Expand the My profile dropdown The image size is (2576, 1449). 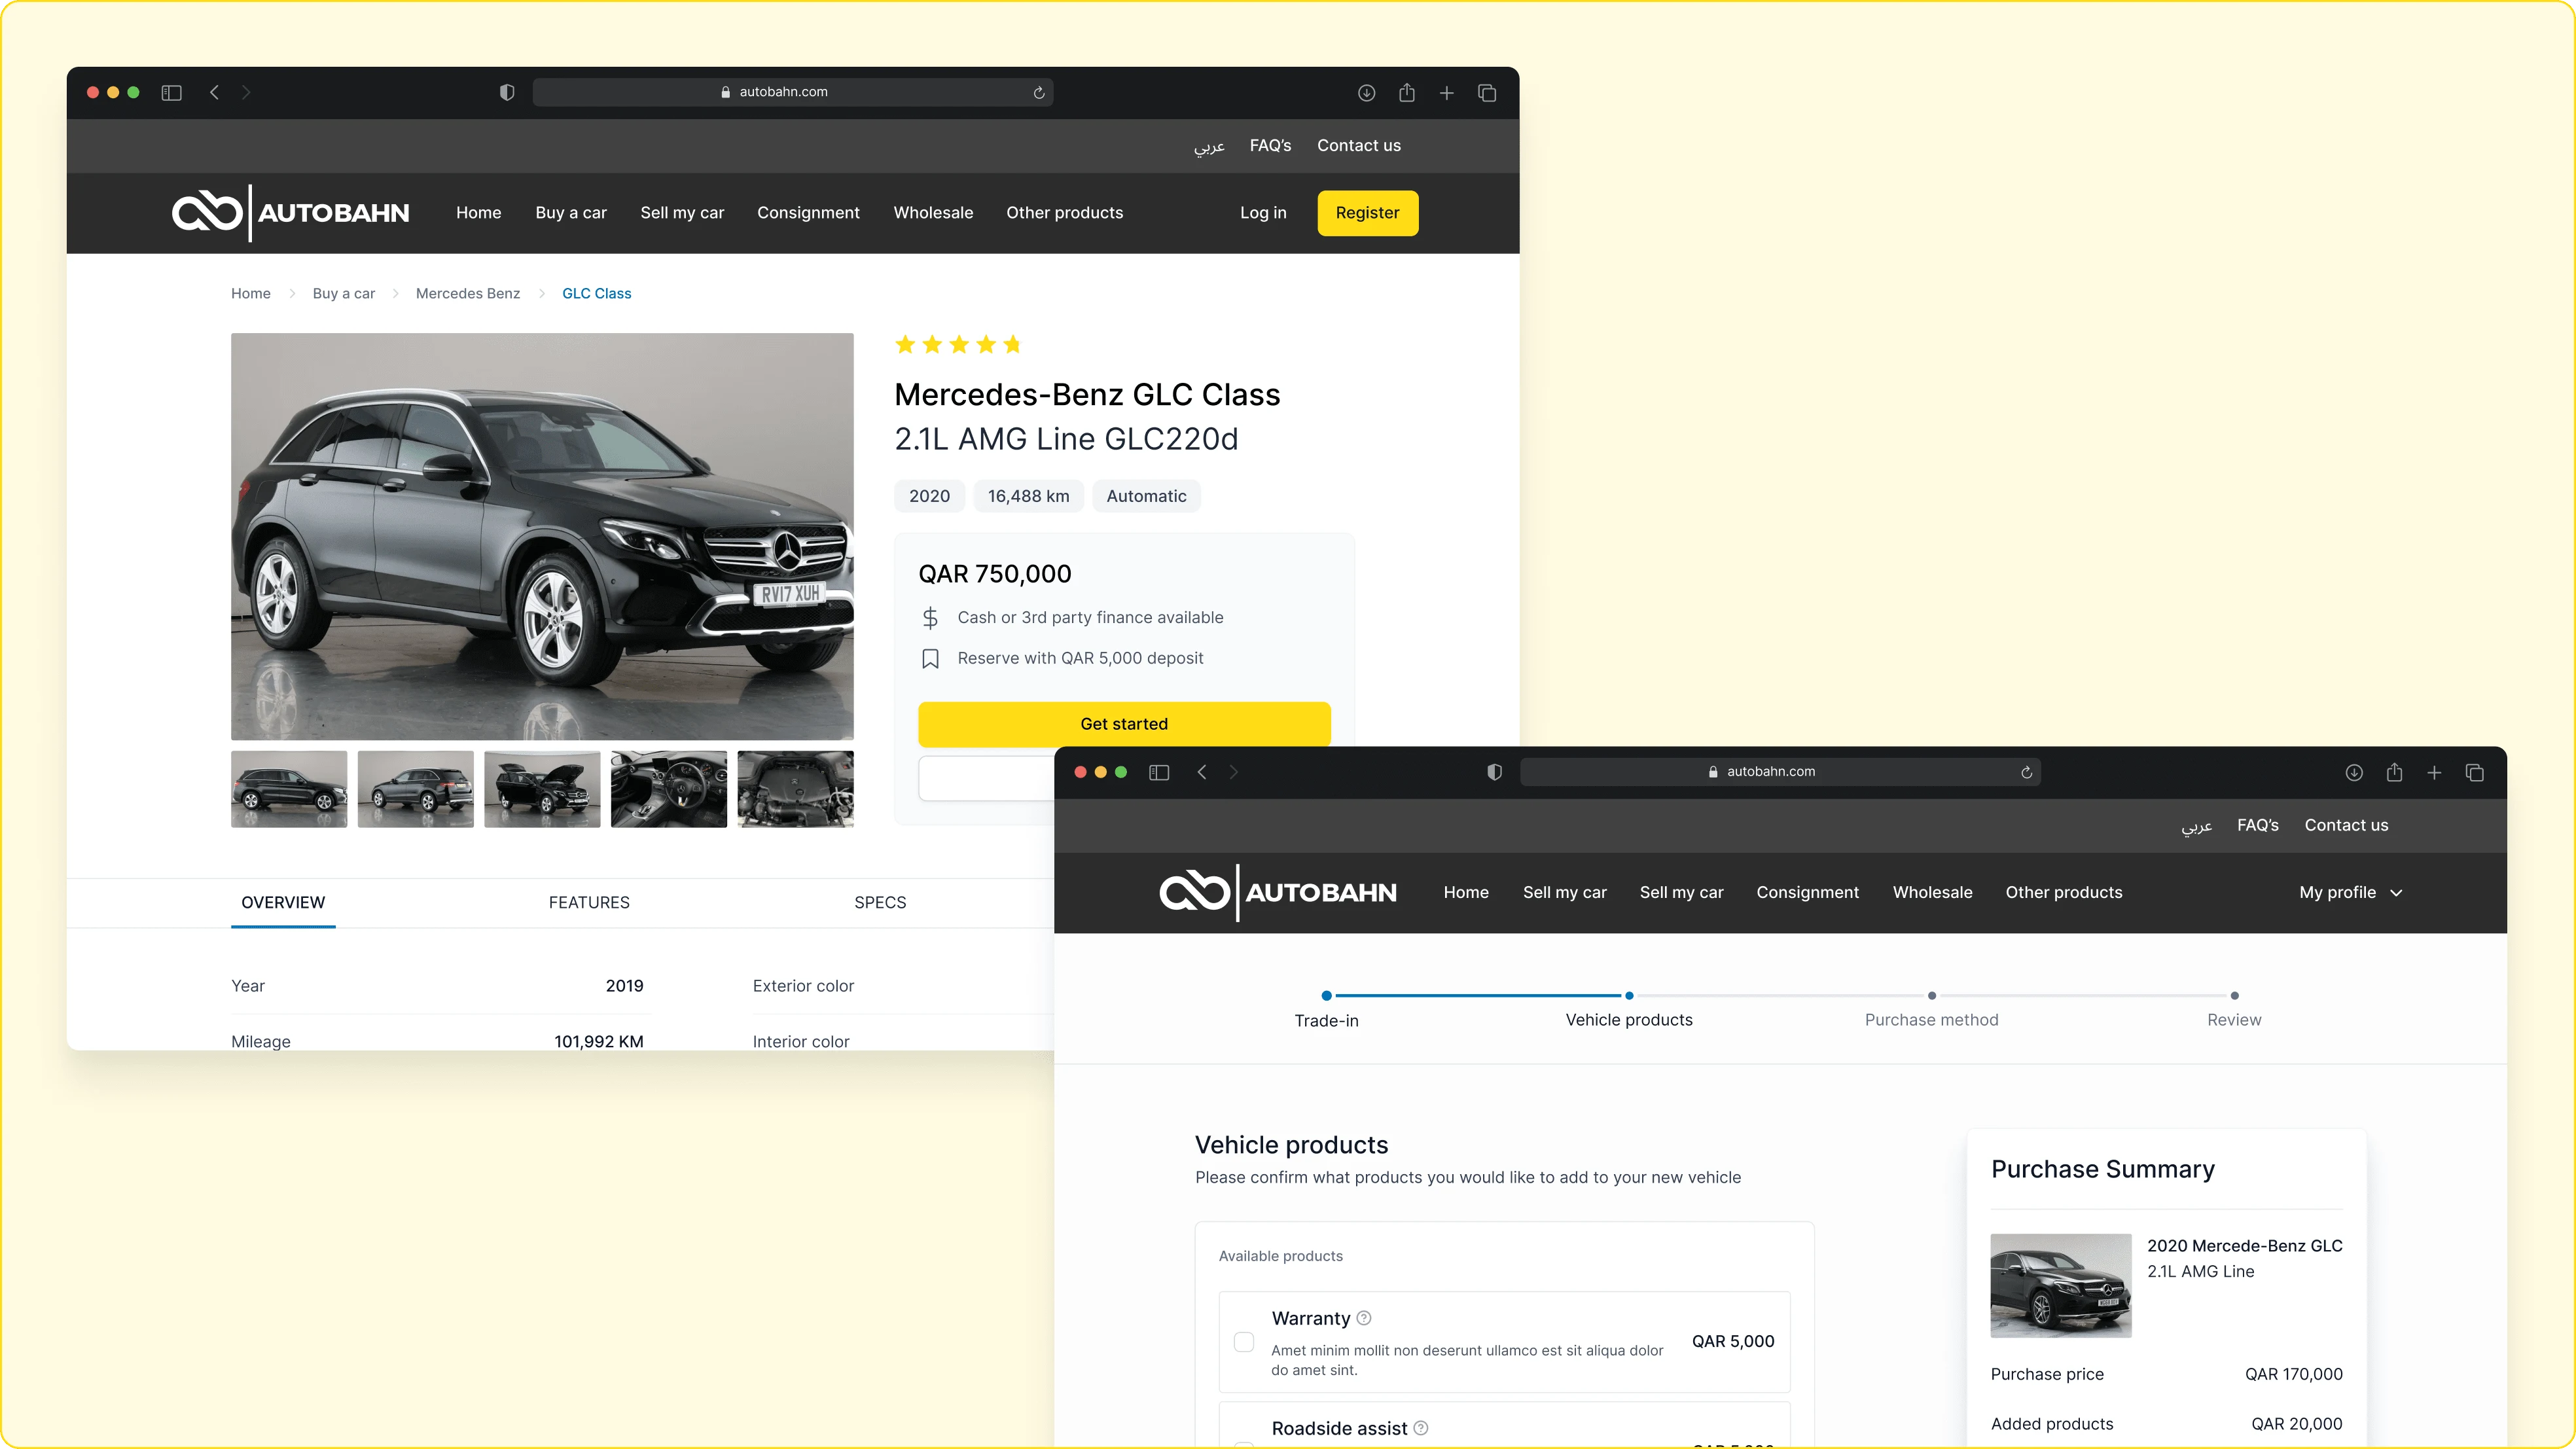click(x=2350, y=892)
